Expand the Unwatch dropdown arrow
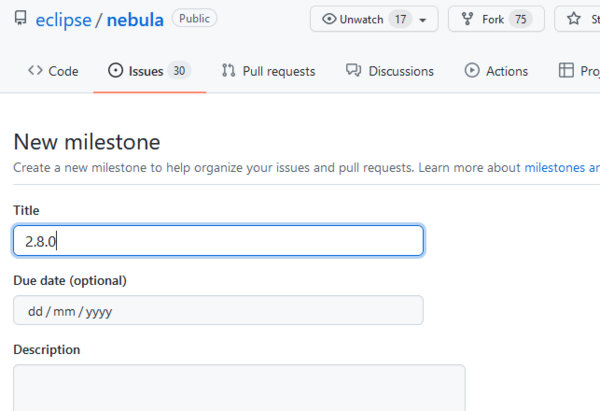Screen dimensions: 600x411 (423, 20)
